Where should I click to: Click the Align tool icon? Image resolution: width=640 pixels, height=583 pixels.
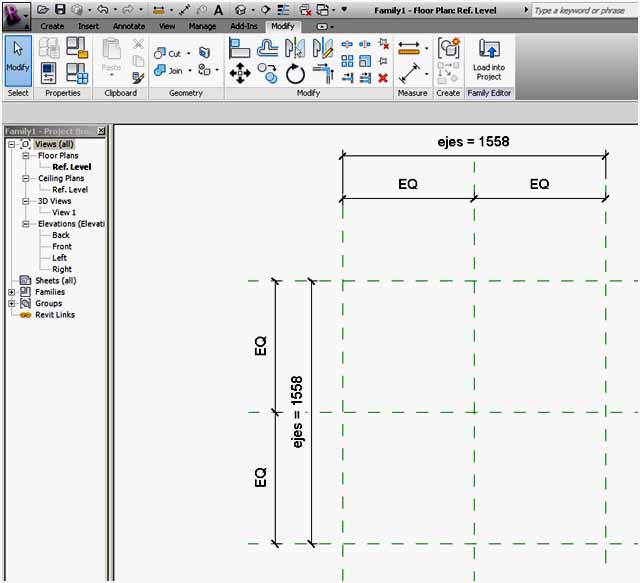240,48
